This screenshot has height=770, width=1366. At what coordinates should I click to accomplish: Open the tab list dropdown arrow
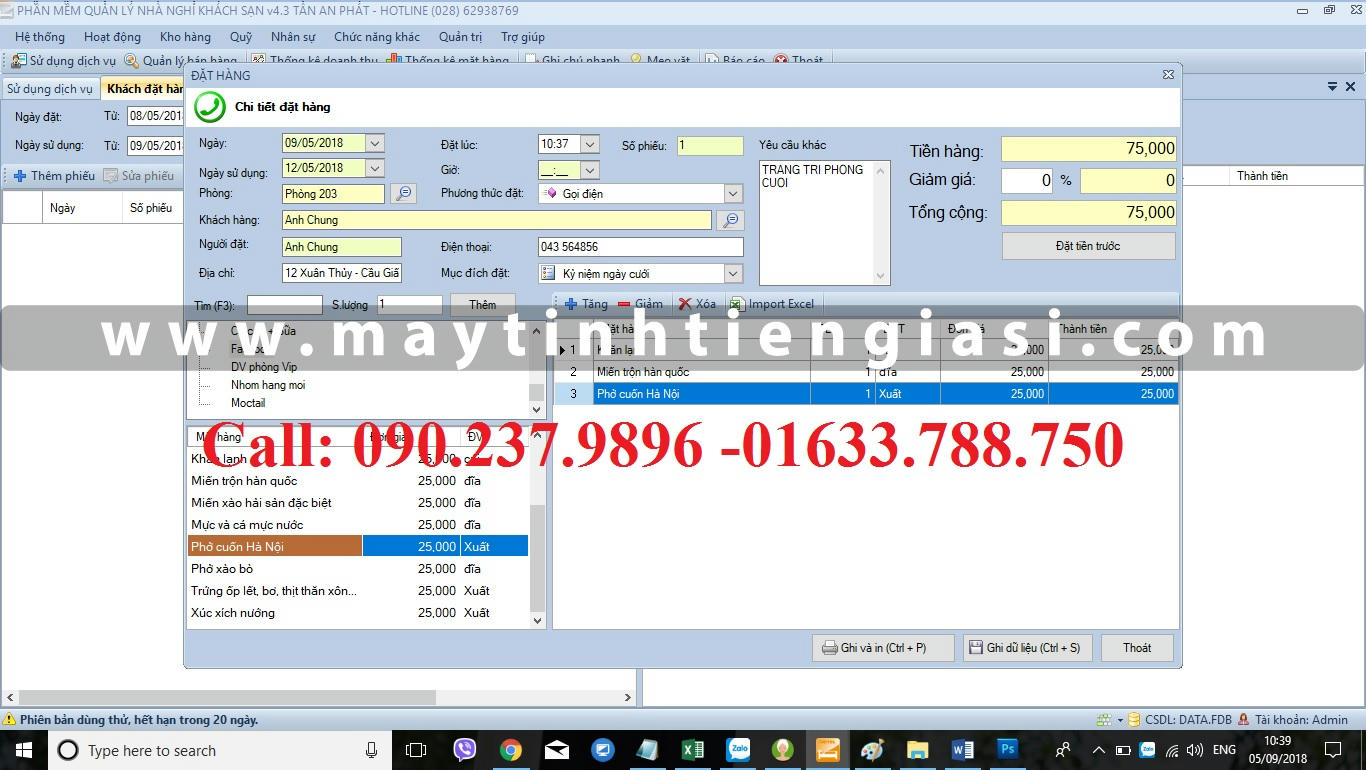tap(1332, 88)
